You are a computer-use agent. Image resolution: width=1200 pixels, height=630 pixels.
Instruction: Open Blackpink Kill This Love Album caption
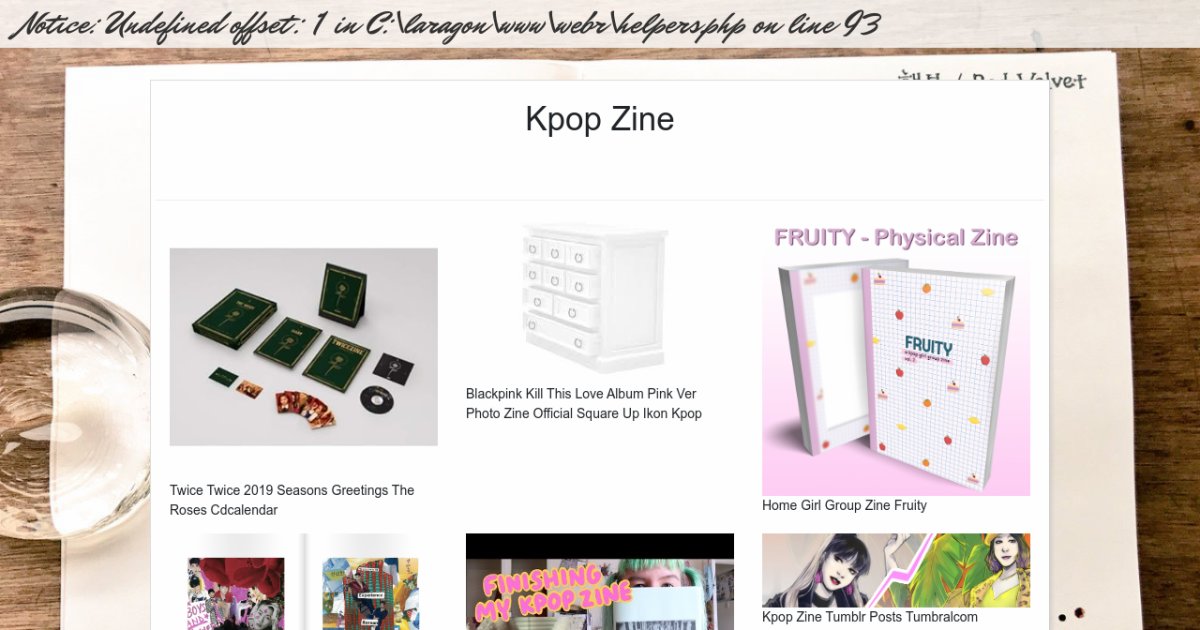[584, 404]
